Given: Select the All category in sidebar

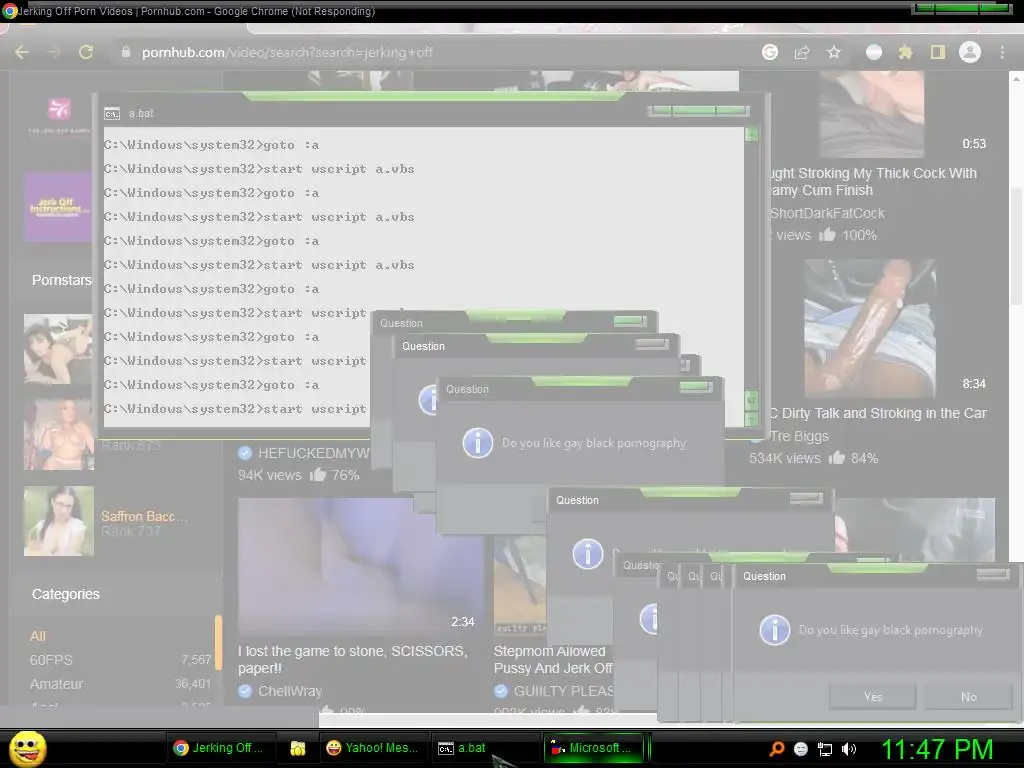Looking at the screenshot, I should pos(38,636).
